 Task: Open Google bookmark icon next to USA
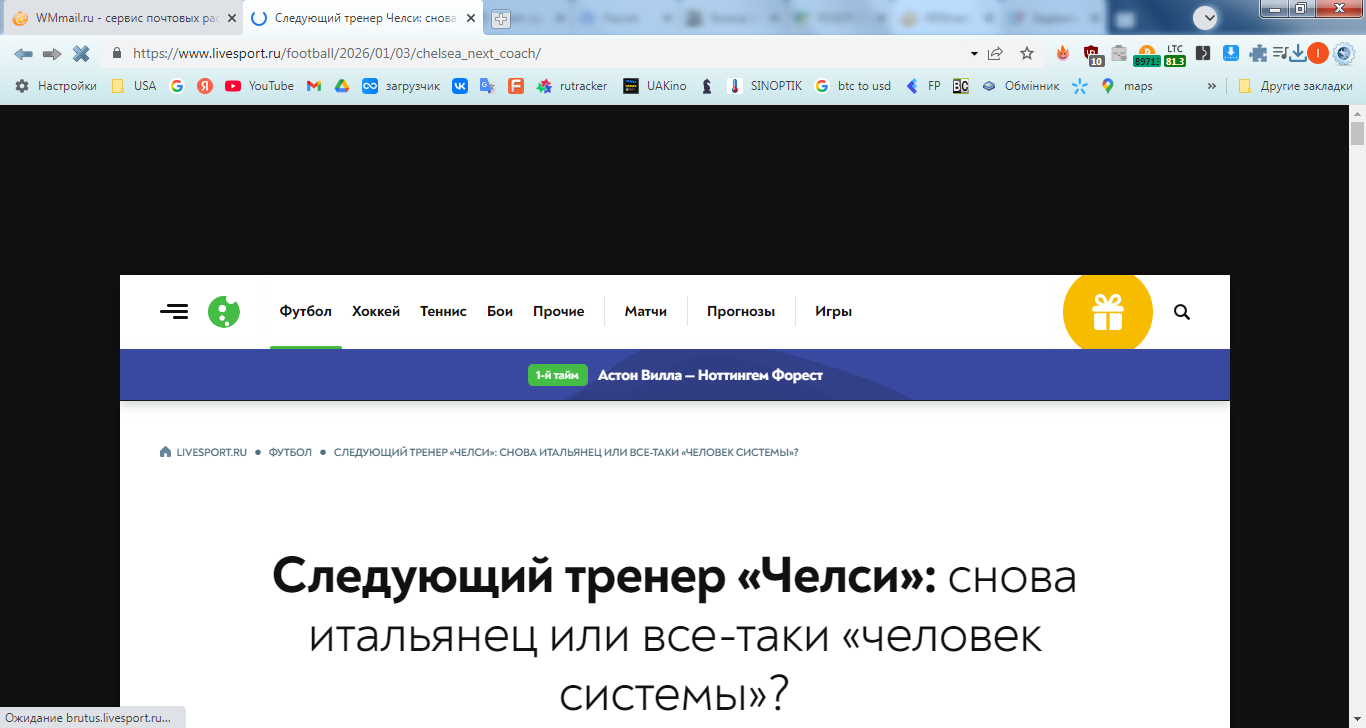pyautogui.click(x=177, y=86)
